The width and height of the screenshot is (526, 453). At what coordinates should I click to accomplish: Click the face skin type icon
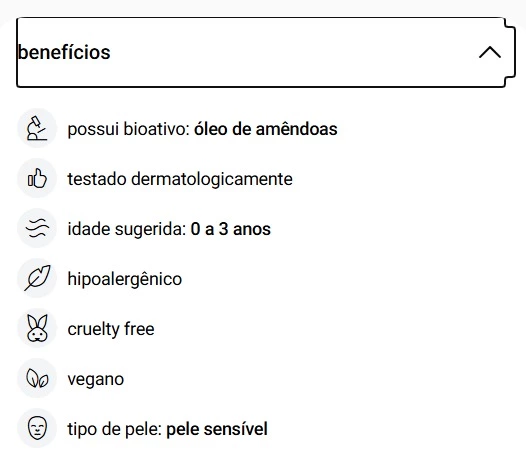[x=37, y=428]
